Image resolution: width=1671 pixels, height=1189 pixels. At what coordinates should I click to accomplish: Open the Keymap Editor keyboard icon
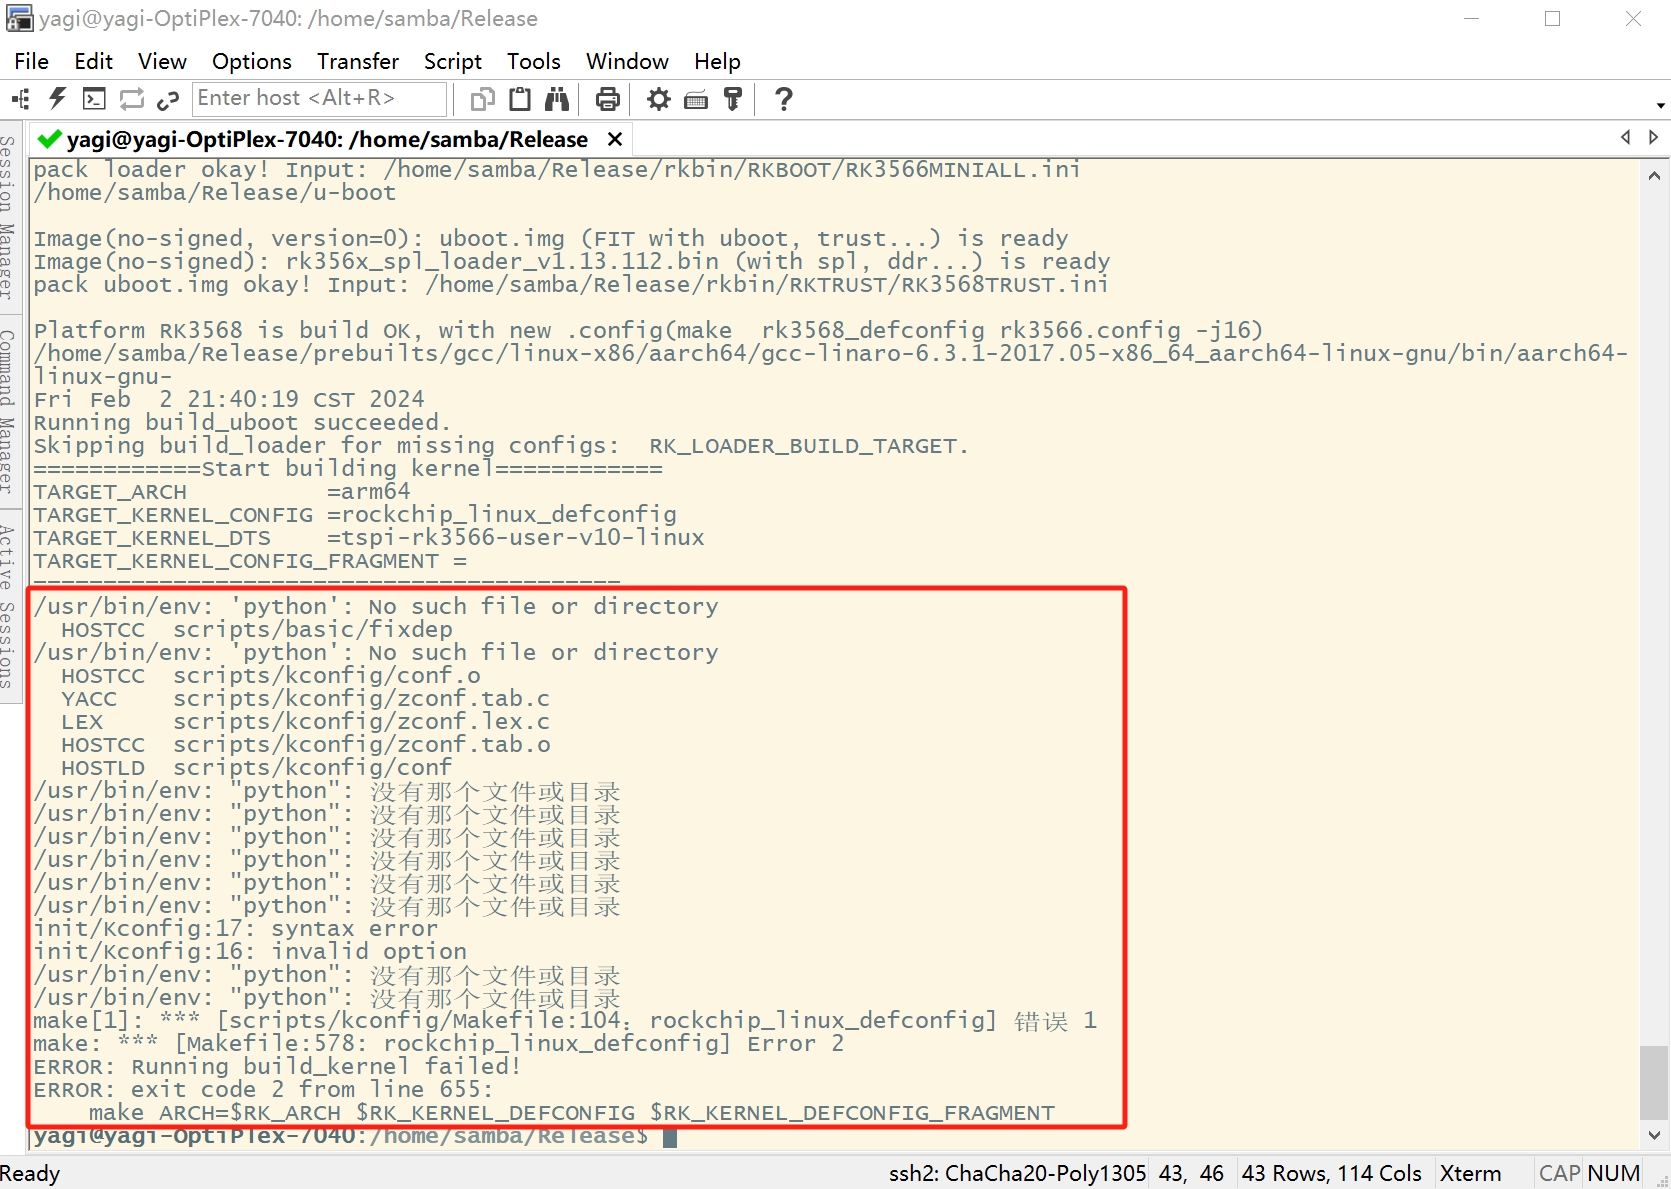(696, 99)
